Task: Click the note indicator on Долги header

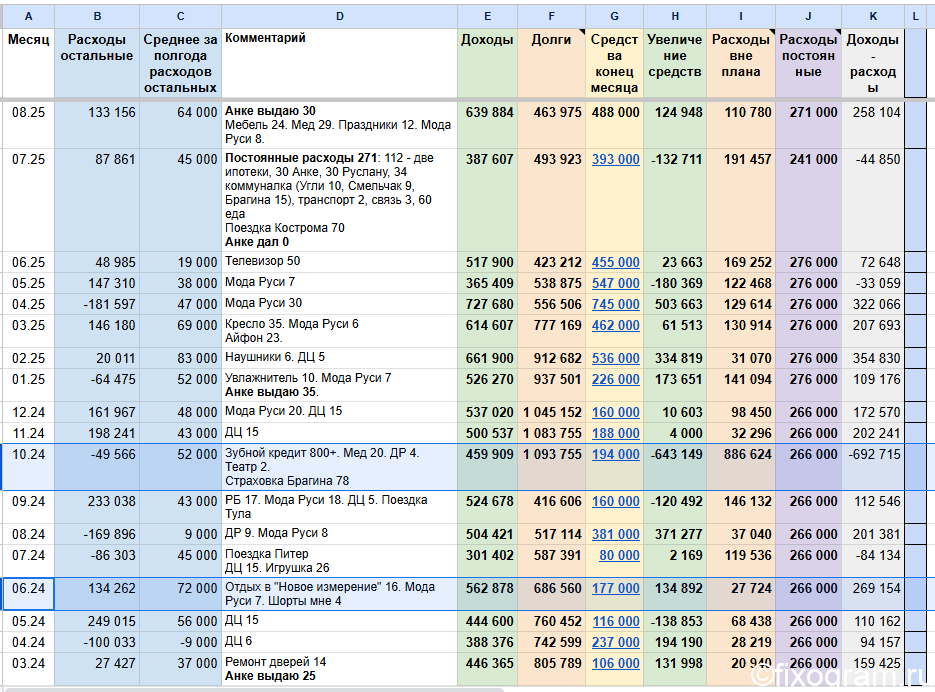Action: 582,32
